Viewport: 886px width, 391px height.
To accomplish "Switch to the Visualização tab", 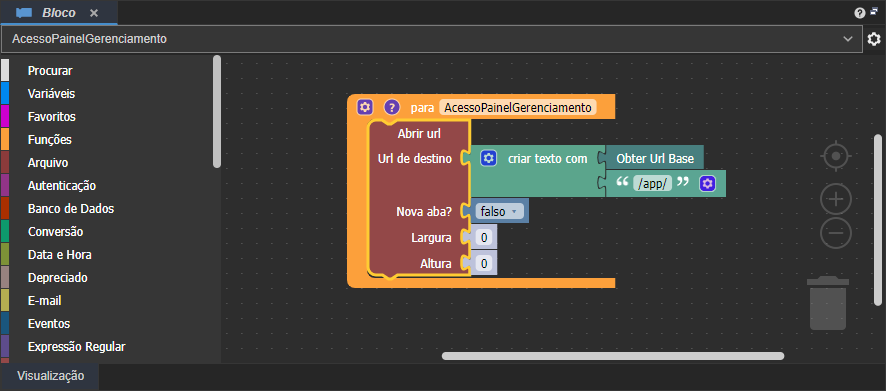I will click(x=50, y=376).
